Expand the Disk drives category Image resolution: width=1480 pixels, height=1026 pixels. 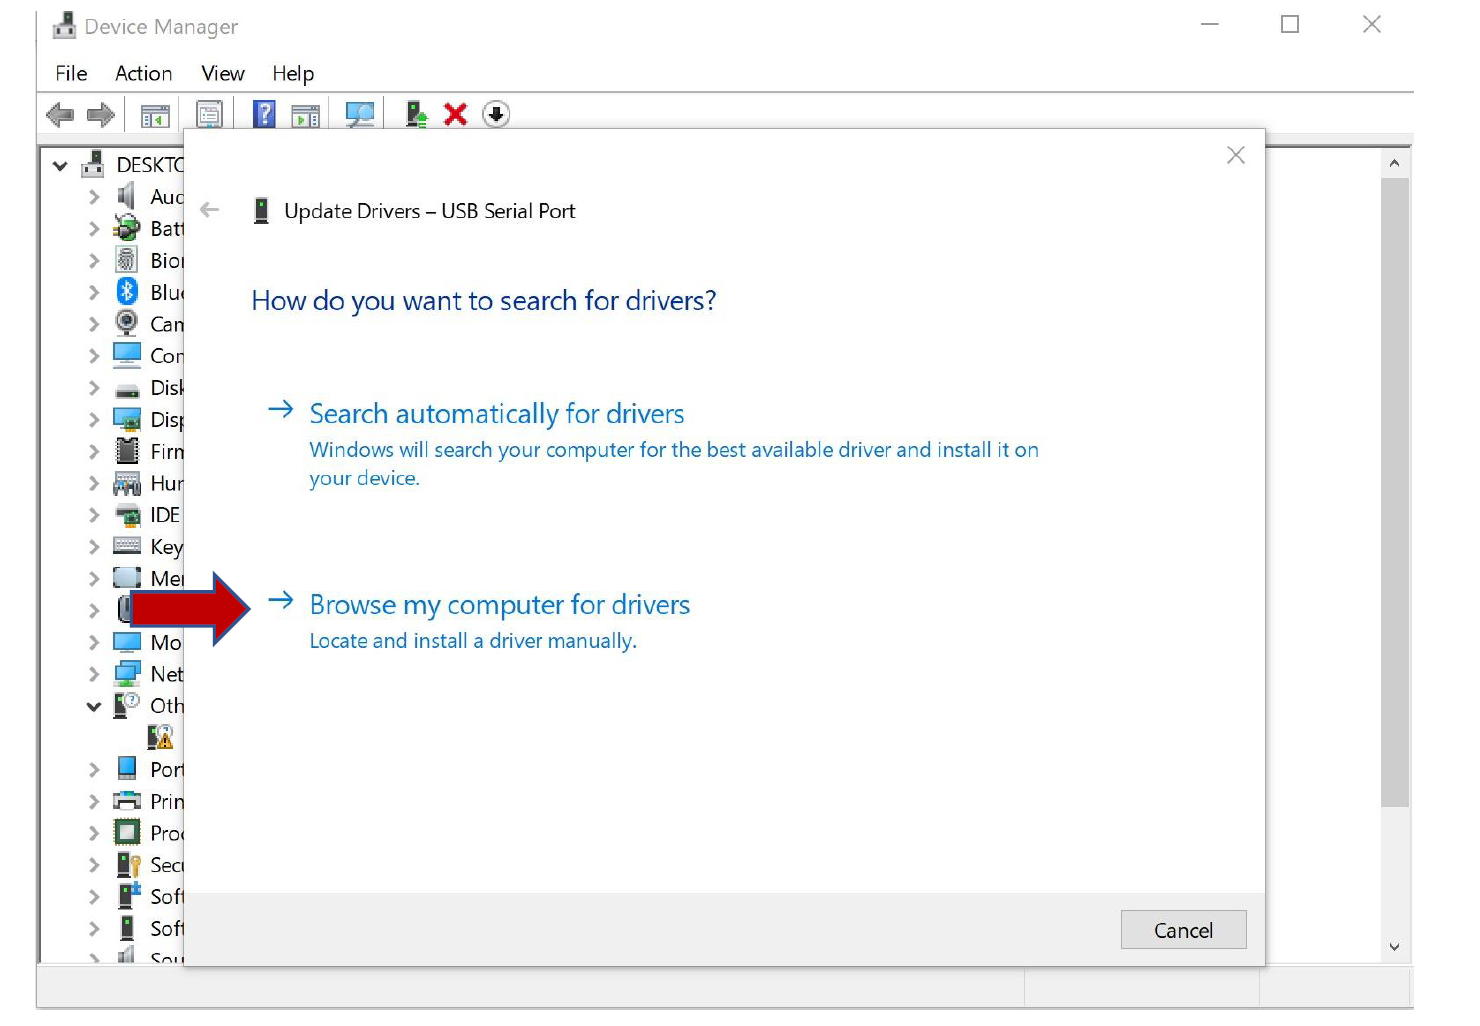[x=92, y=387]
